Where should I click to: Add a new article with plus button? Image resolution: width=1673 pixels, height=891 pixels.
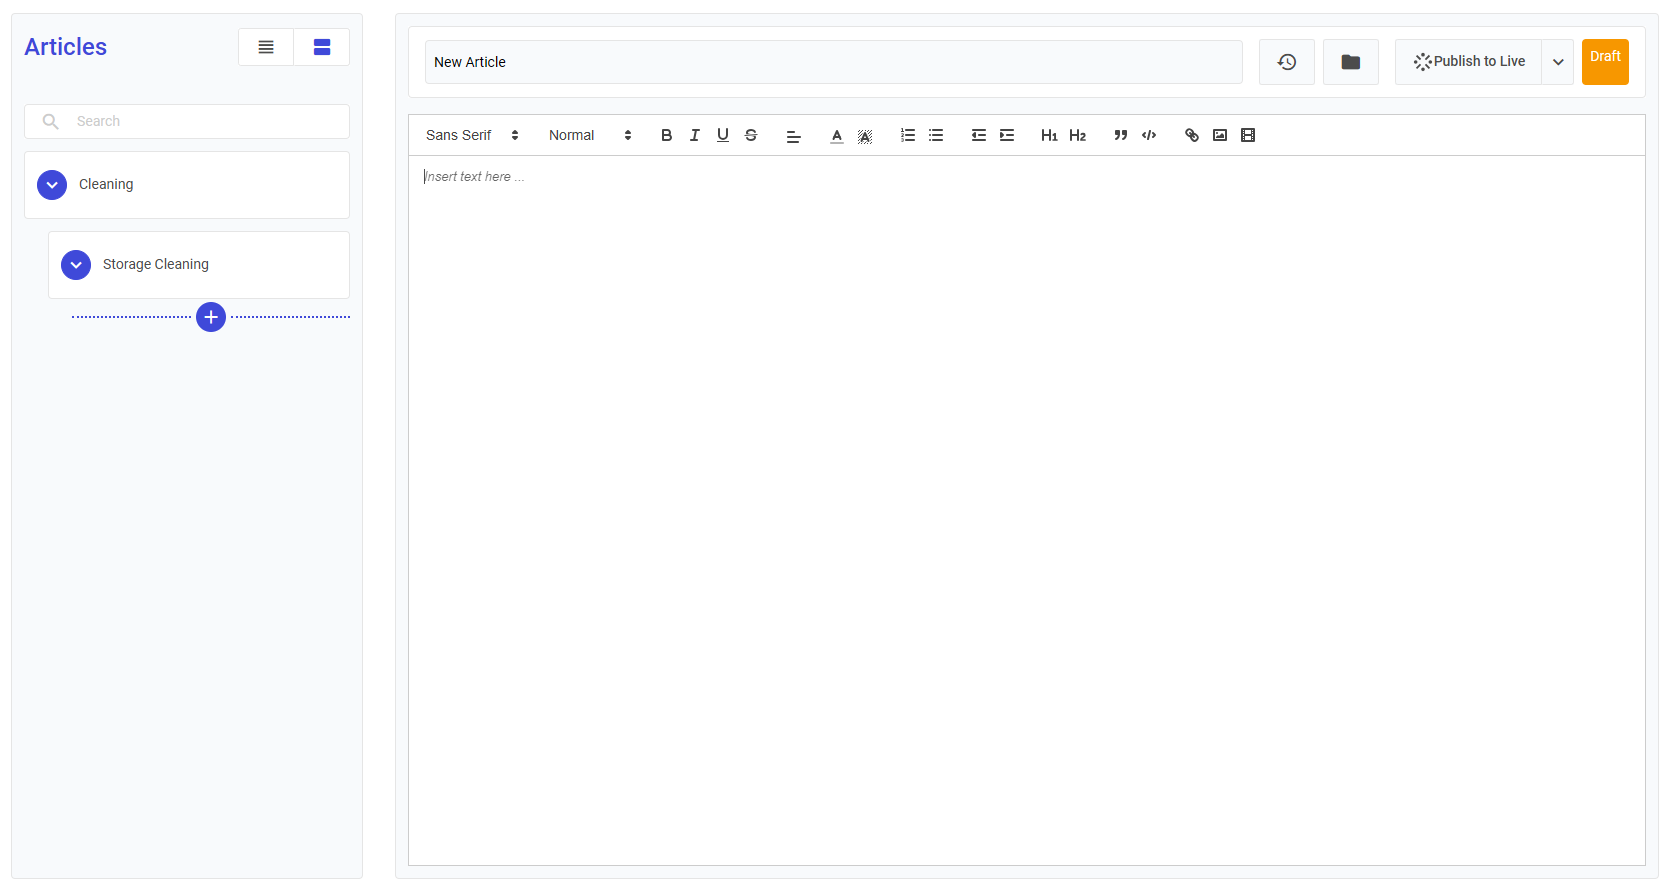pos(211,317)
